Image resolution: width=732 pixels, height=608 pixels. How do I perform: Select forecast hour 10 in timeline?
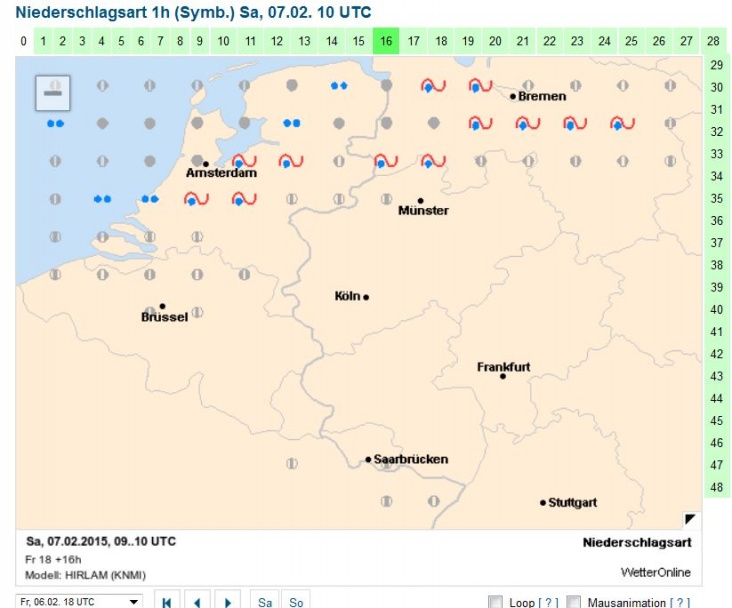(224, 41)
